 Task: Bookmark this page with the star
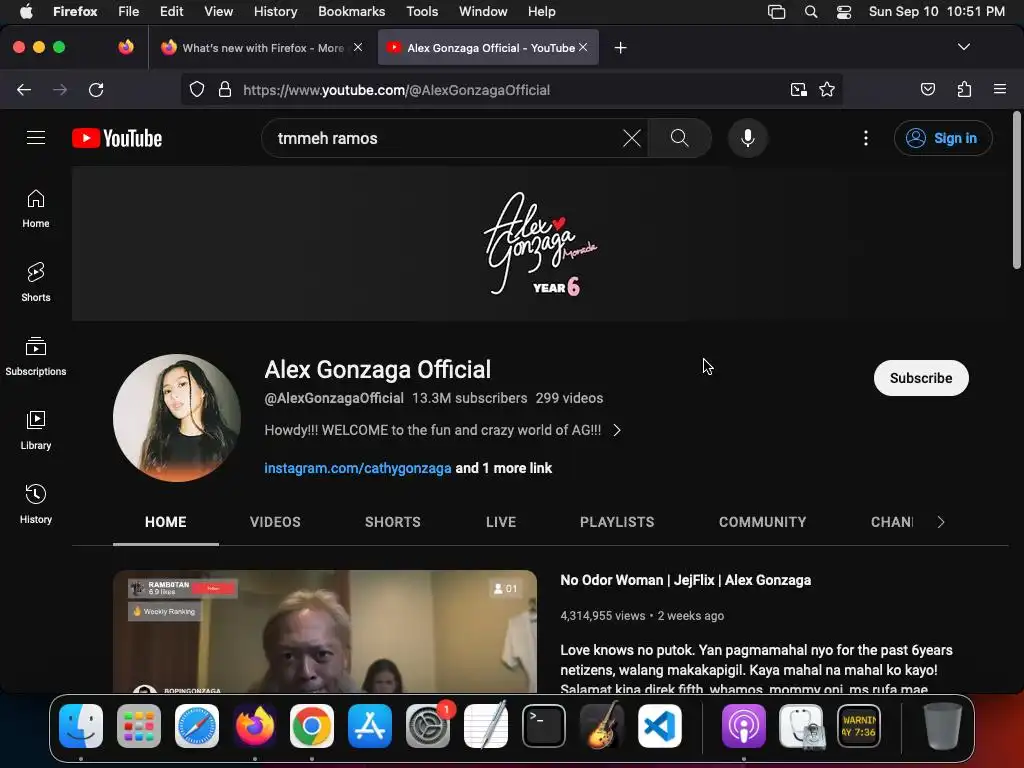pos(827,89)
